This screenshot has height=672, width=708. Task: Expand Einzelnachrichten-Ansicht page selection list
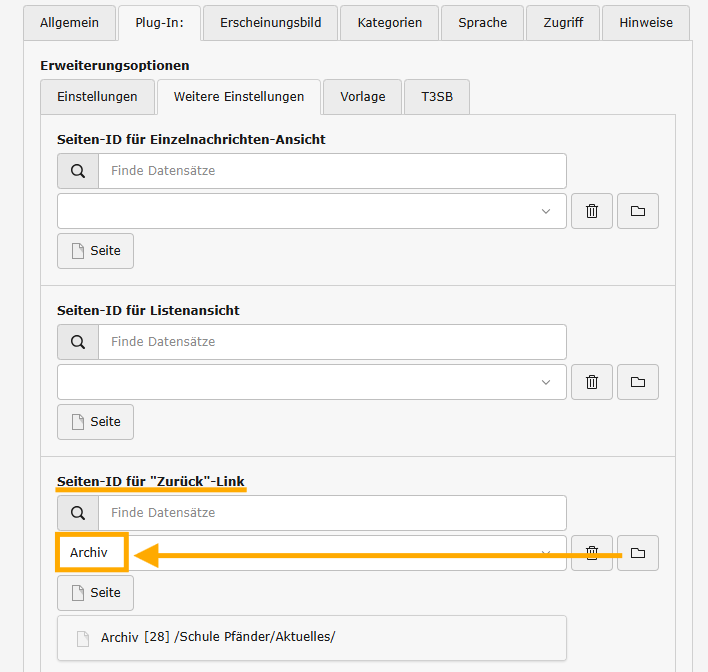point(311,211)
